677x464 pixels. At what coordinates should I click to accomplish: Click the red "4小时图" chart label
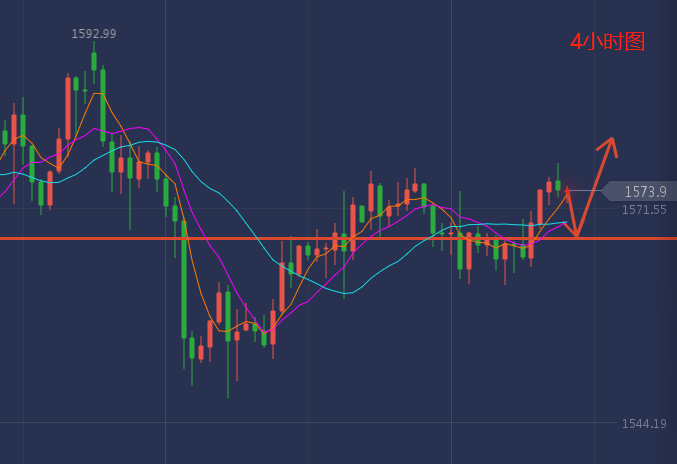pyautogui.click(x=607, y=42)
